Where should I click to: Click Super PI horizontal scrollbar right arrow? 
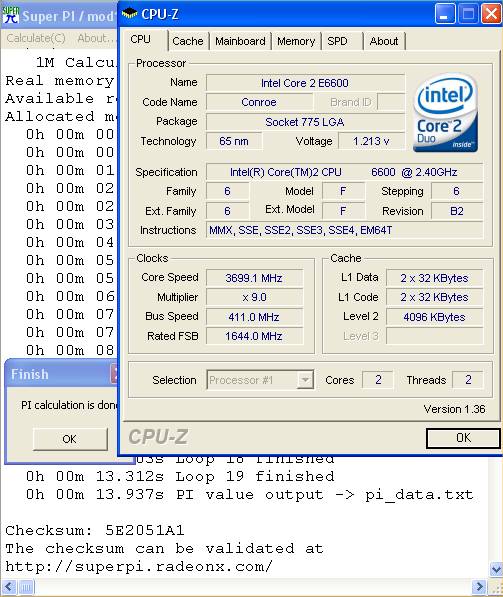tap(479, 587)
